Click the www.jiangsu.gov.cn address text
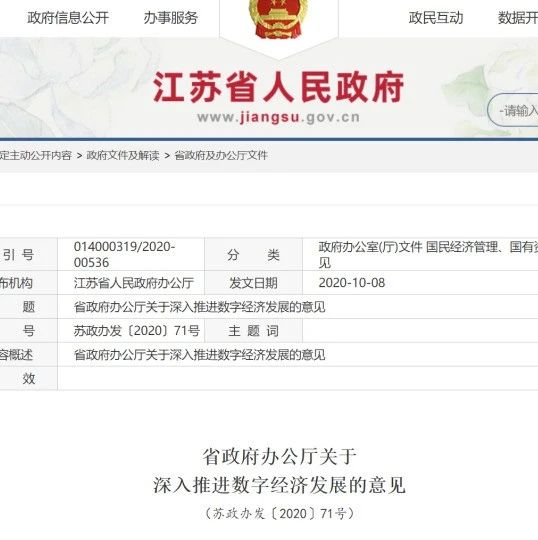 [279, 117]
